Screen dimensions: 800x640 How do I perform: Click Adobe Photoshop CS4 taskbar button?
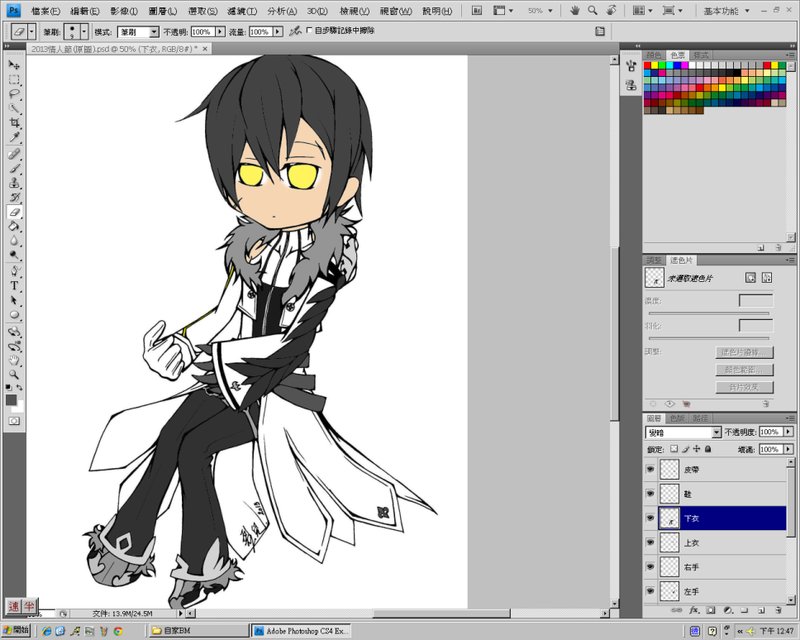302,631
